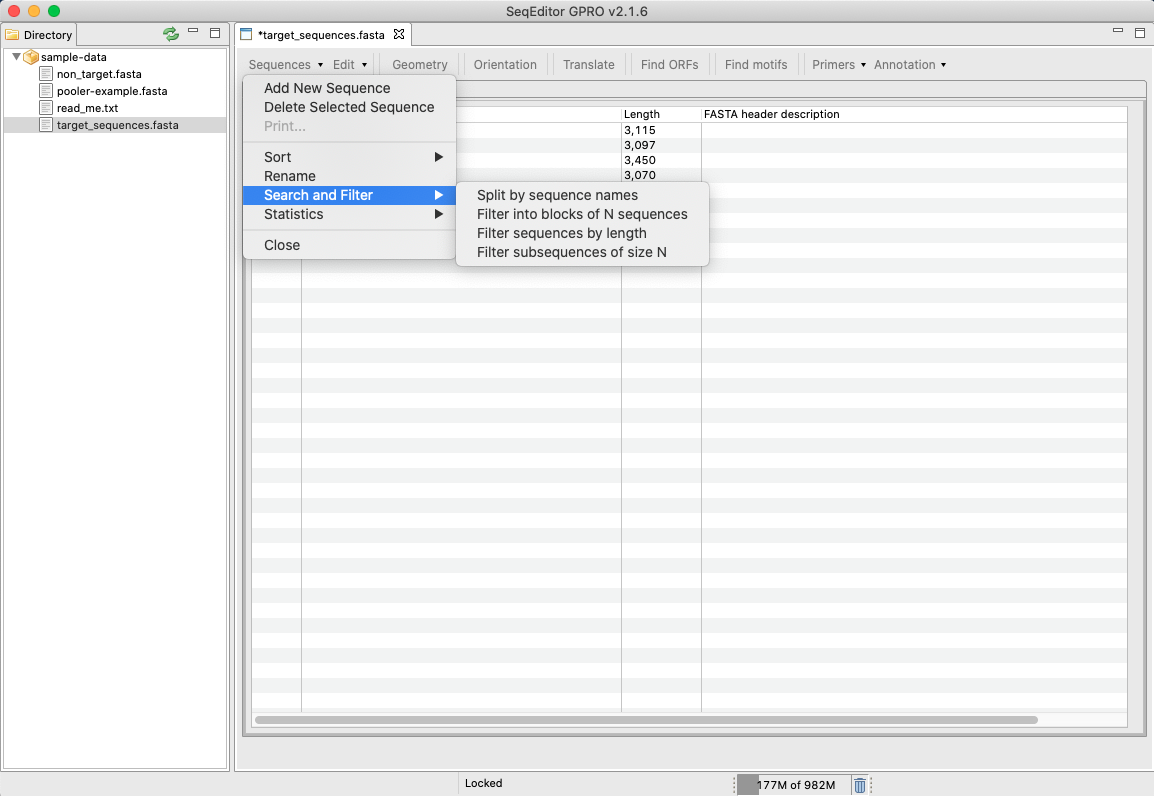Click the Length column header
This screenshot has width=1154, height=796.
click(x=642, y=114)
